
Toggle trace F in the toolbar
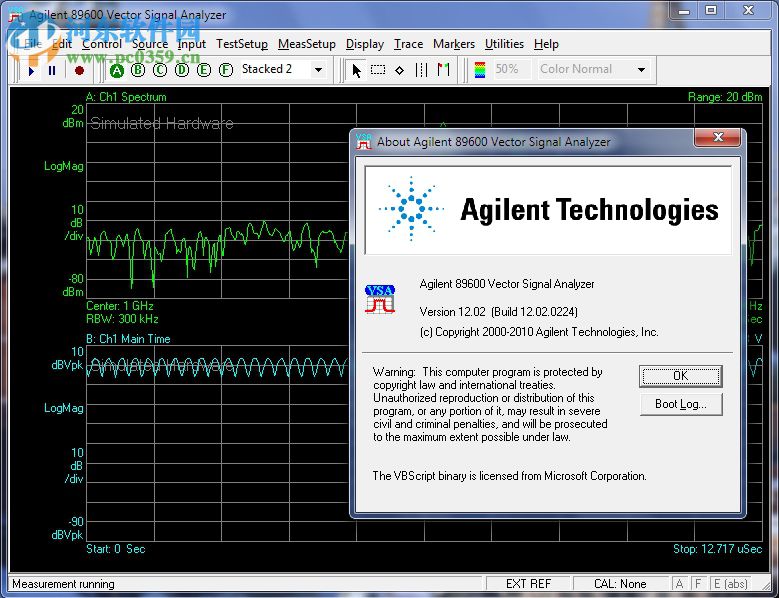(x=225, y=70)
